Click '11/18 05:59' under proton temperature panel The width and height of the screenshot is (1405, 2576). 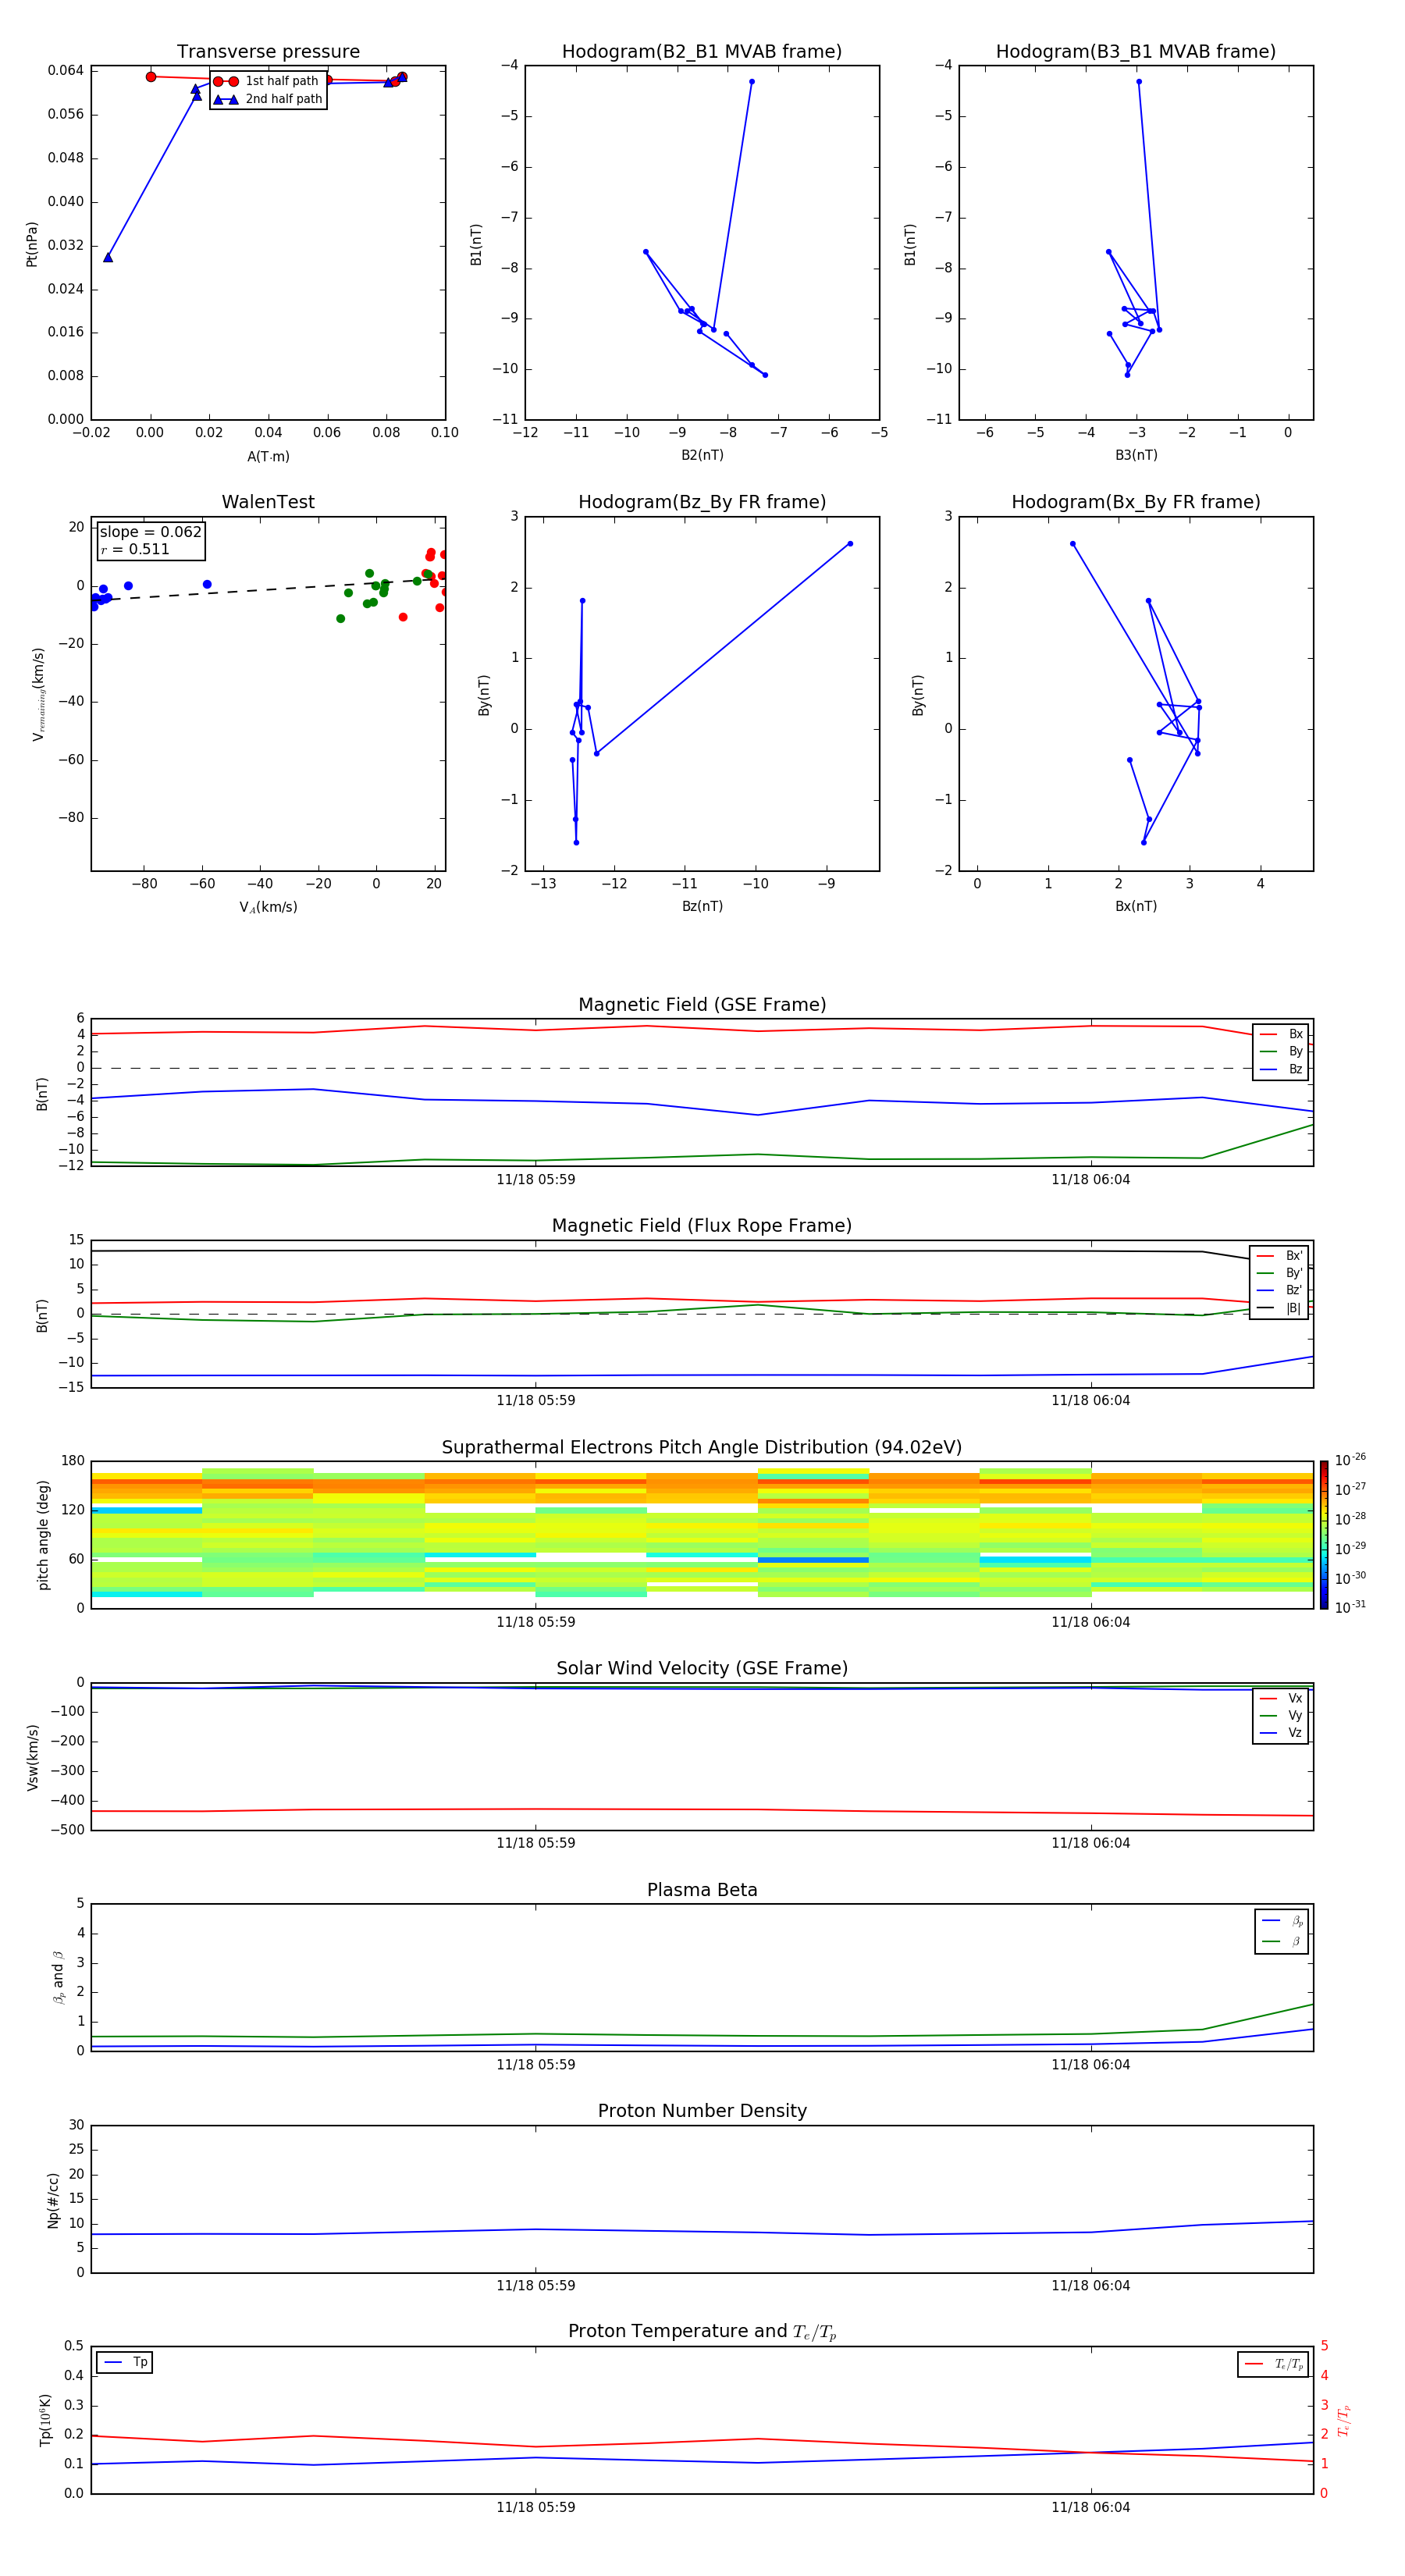[536, 2507]
